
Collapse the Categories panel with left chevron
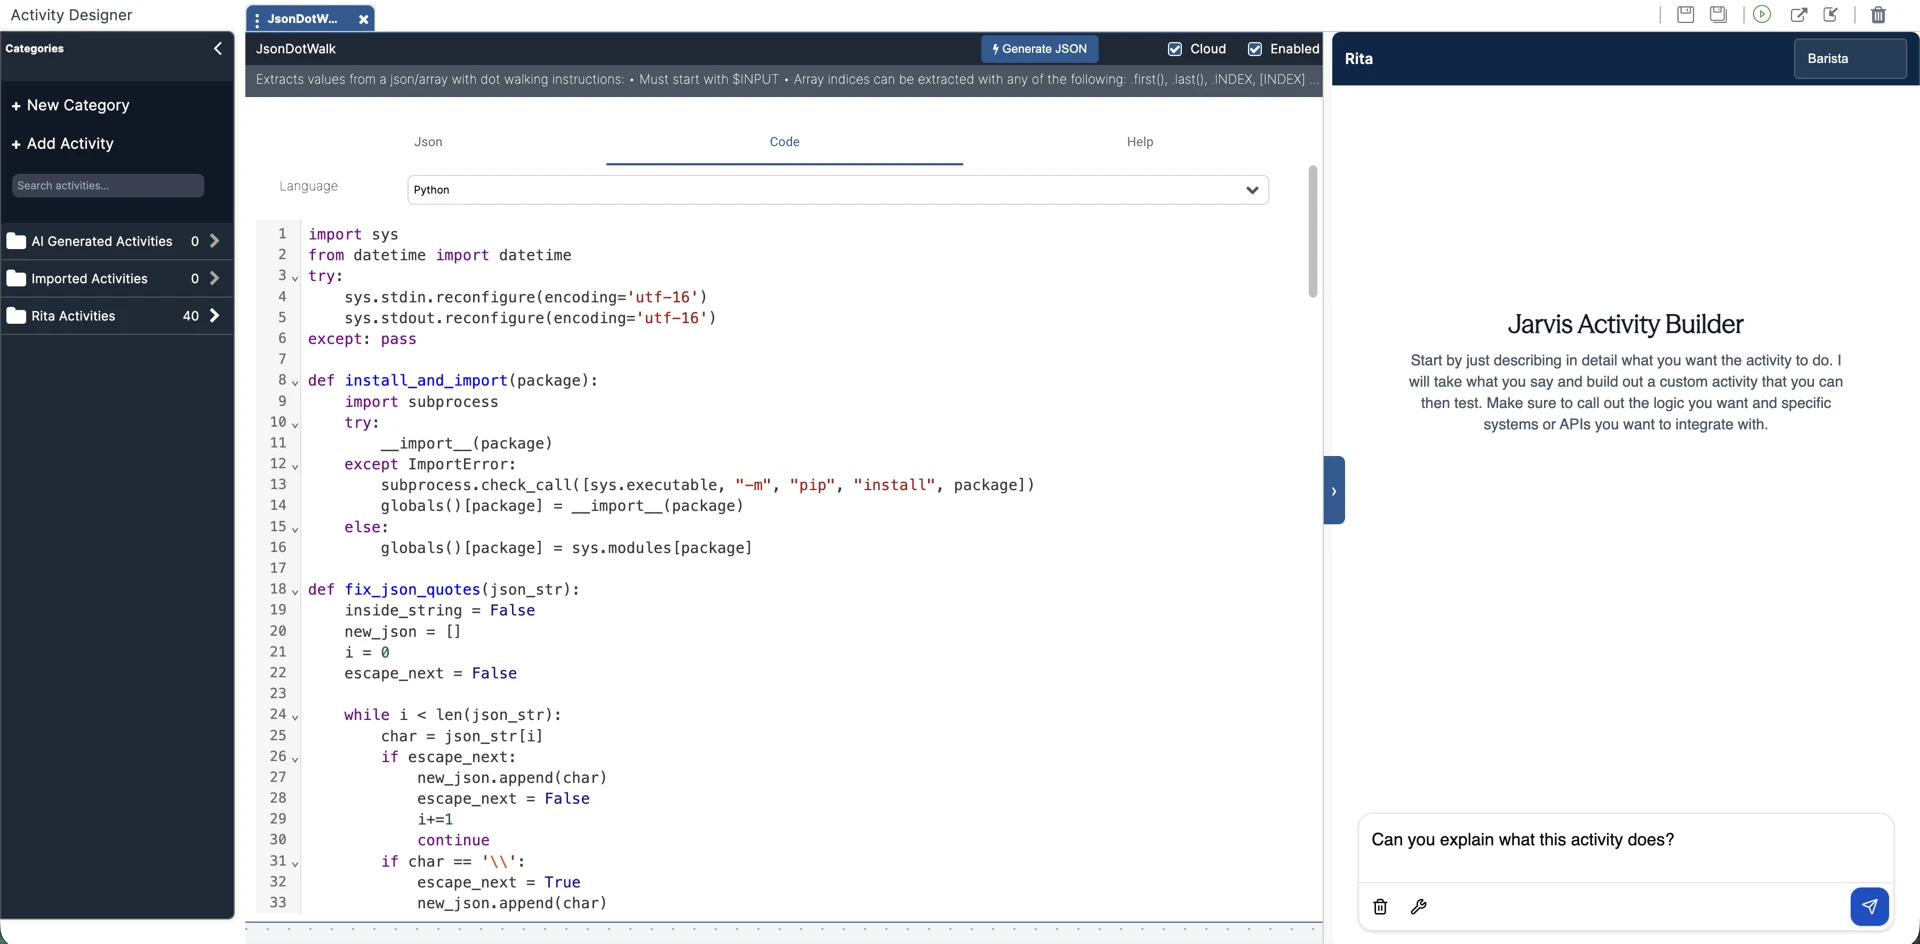coord(218,48)
